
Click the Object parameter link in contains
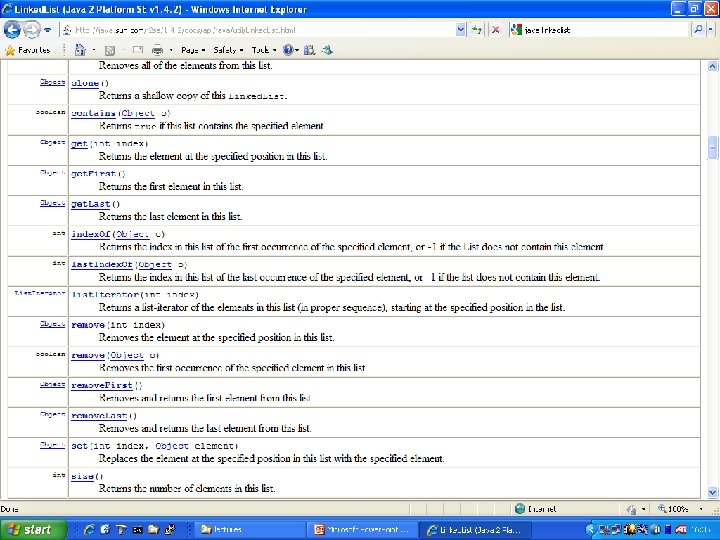[x=138, y=113]
